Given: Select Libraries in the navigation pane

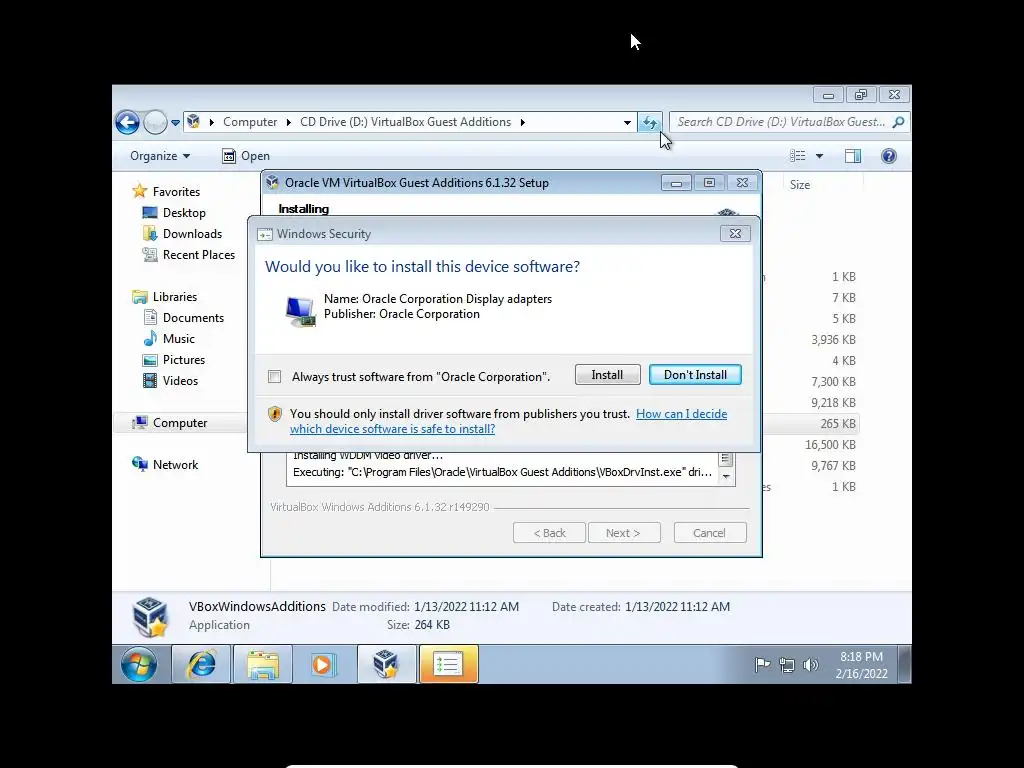Looking at the screenshot, I should [174, 296].
